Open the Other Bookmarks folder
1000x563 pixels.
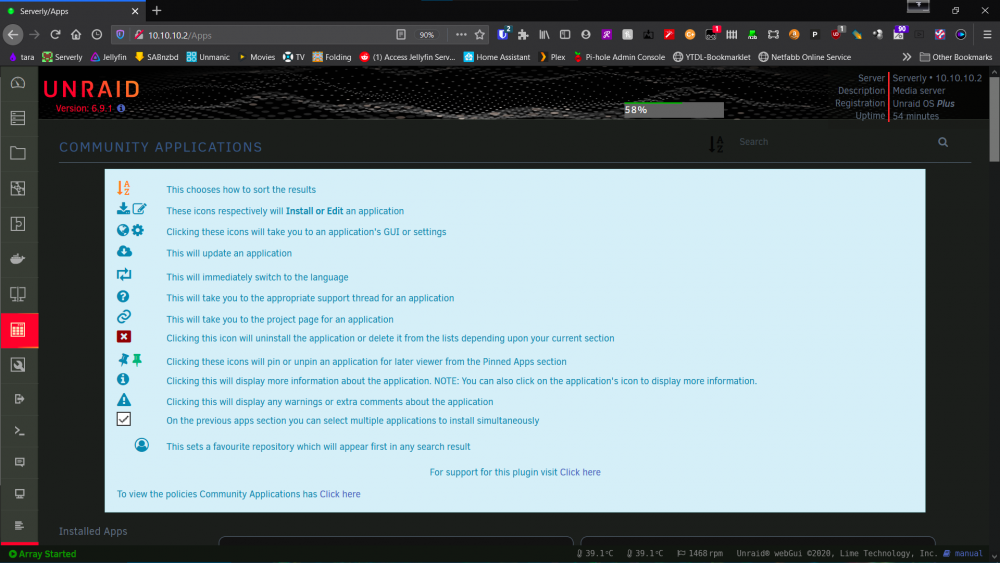click(x=955, y=57)
